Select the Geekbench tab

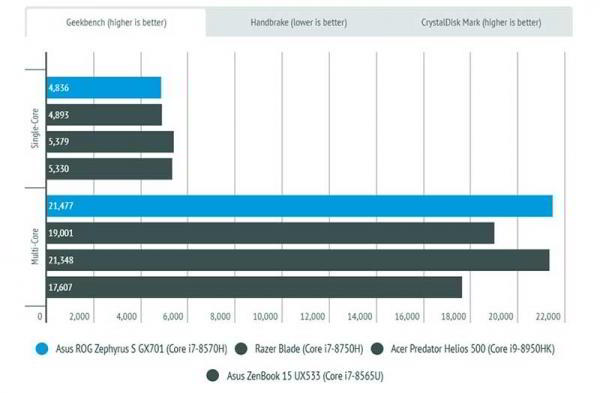click(116, 23)
